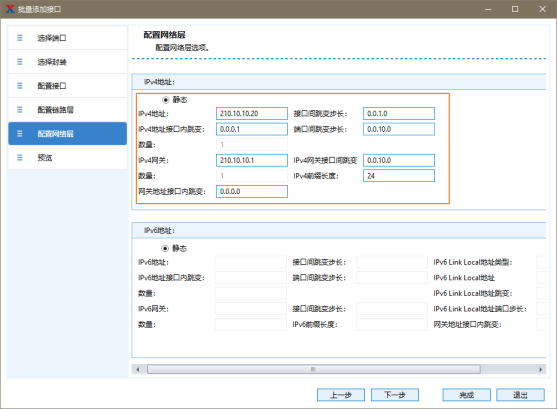Click the list icon beside 选择端口
Screen dimensions: 557x409
pos(20,38)
